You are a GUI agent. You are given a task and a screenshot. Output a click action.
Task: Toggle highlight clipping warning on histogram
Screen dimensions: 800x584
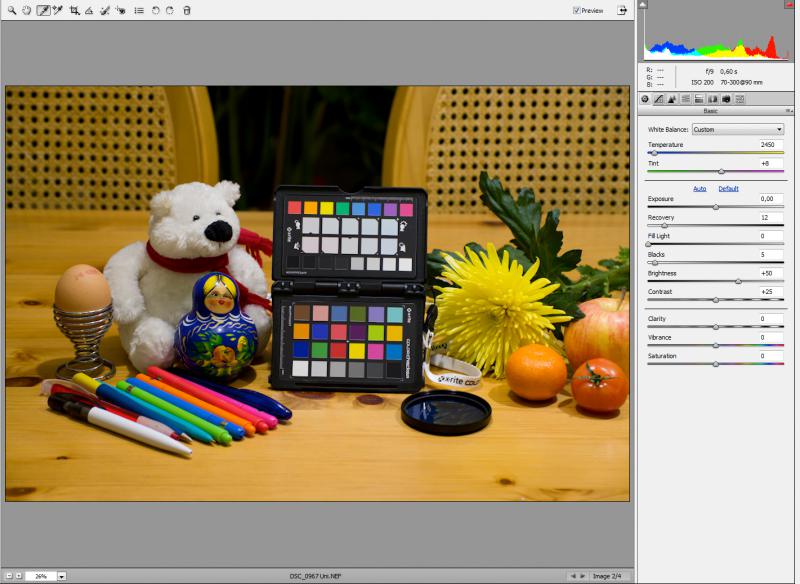click(x=788, y=5)
